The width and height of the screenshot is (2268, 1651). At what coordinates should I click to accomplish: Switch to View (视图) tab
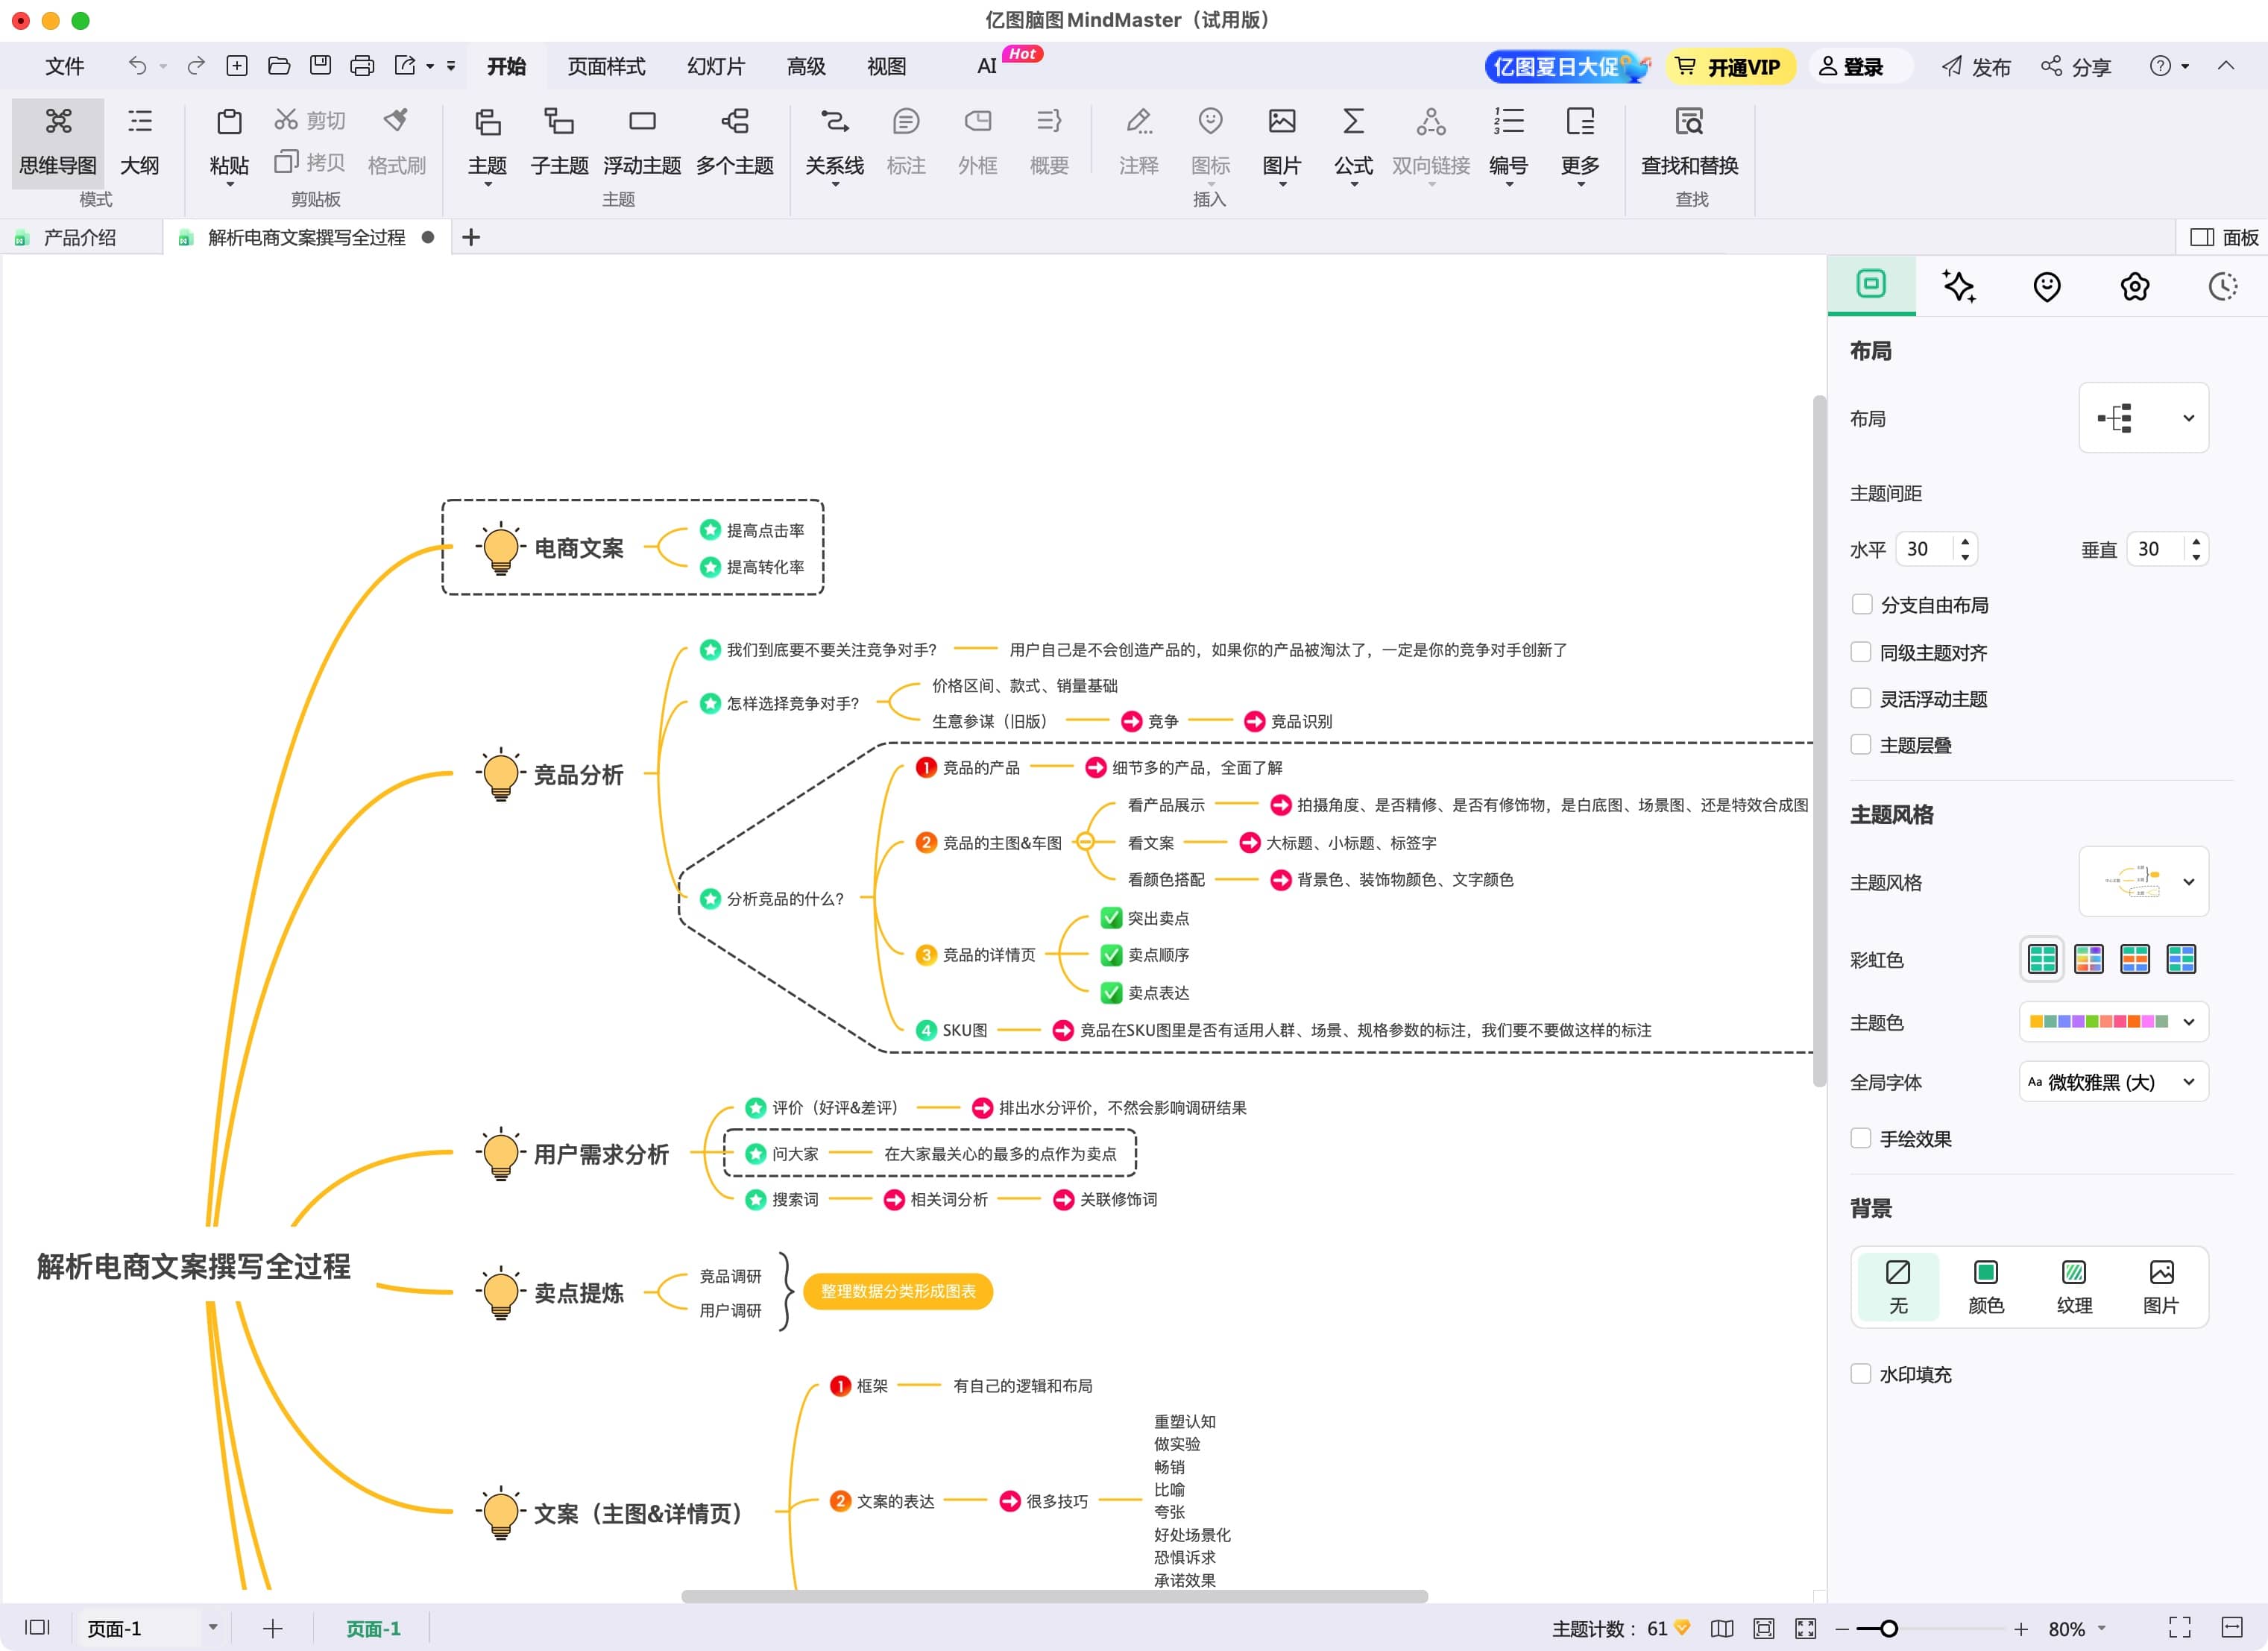(886, 66)
